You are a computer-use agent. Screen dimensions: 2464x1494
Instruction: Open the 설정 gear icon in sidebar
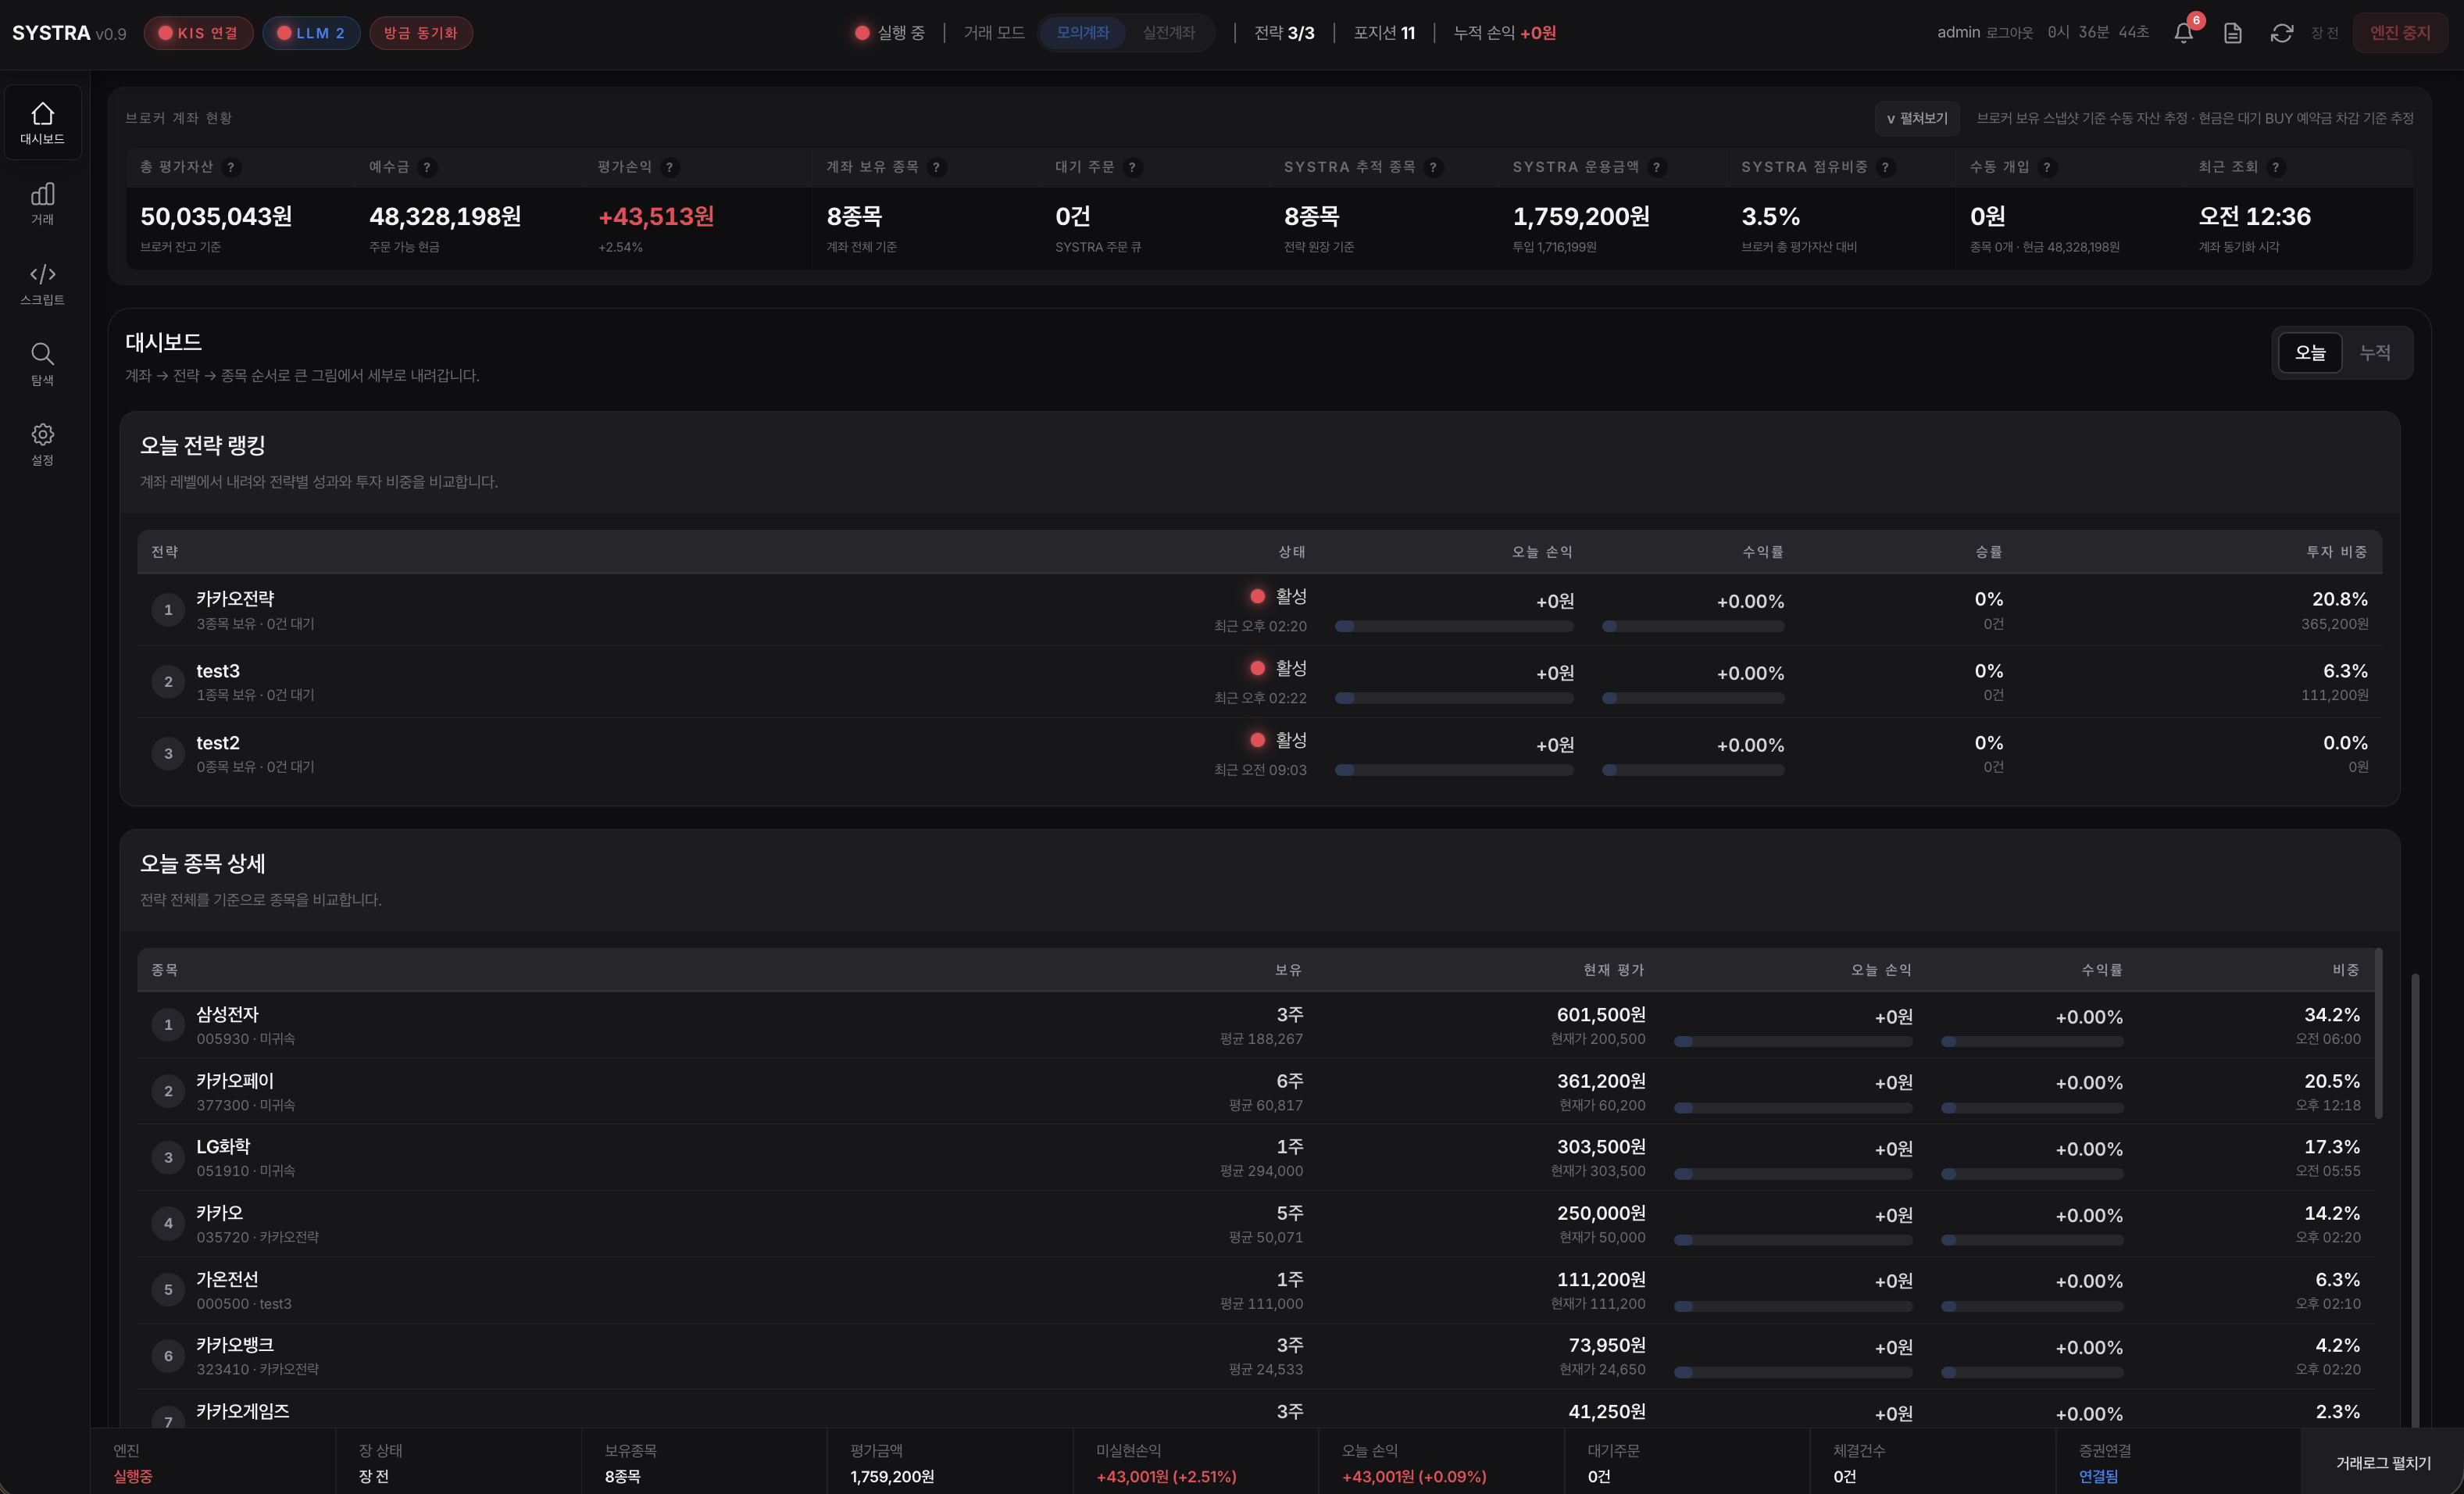point(42,443)
